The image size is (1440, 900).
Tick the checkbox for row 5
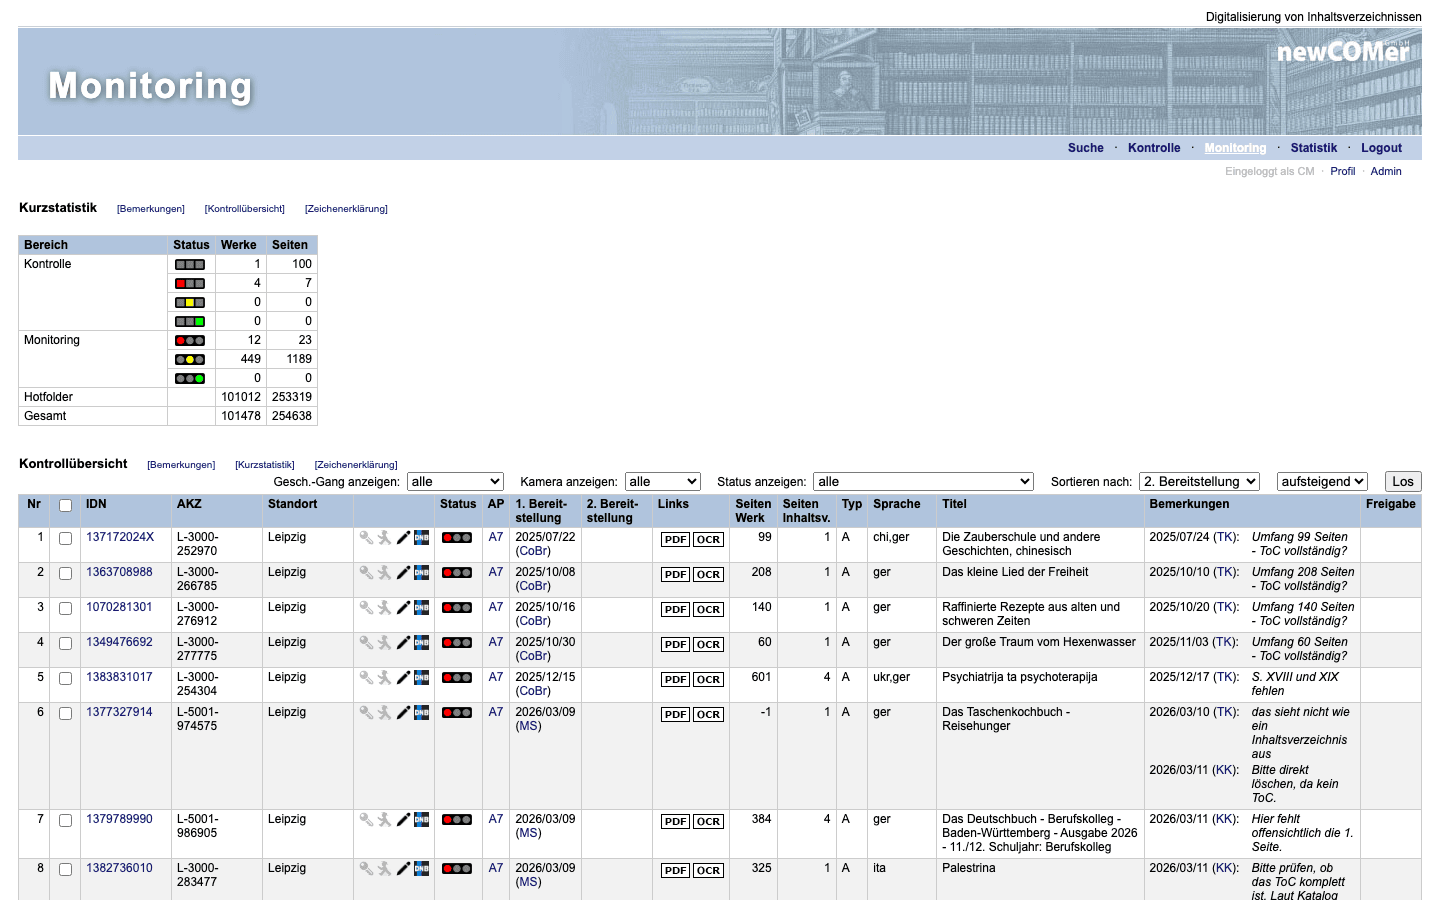65,679
